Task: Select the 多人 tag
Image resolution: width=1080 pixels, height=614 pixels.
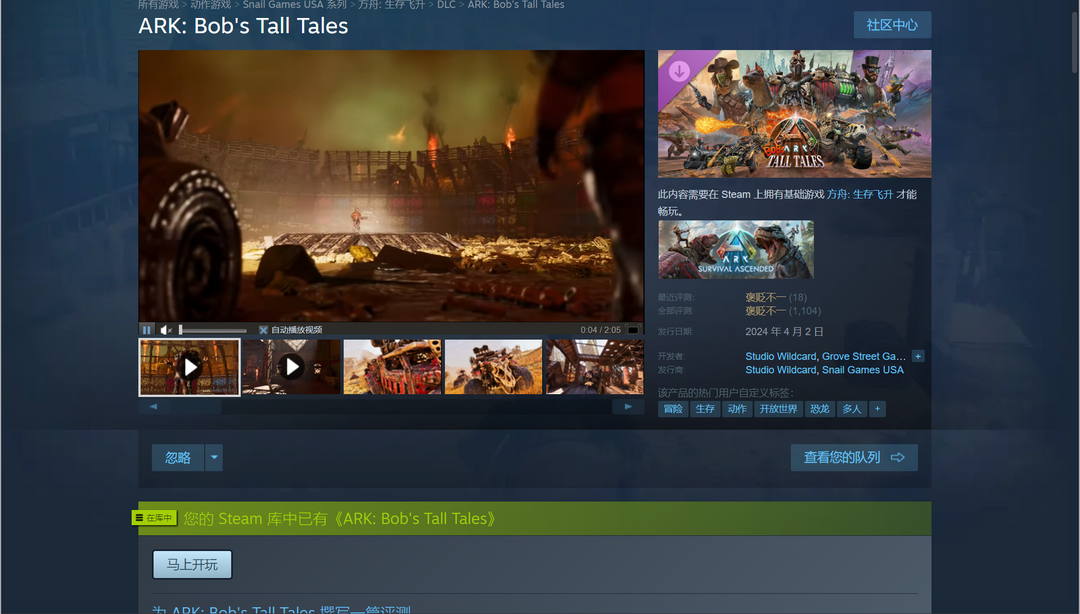Action: (x=852, y=409)
